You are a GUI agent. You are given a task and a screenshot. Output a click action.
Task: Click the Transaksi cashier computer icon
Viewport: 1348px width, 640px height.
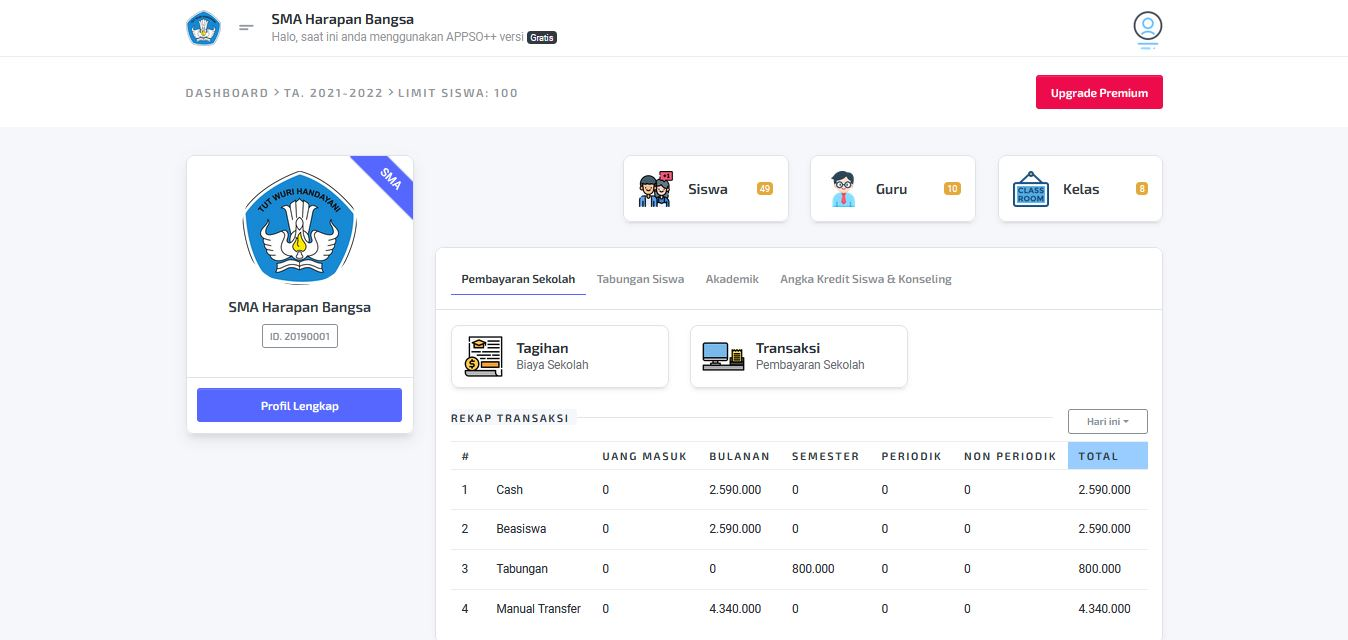click(723, 356)
